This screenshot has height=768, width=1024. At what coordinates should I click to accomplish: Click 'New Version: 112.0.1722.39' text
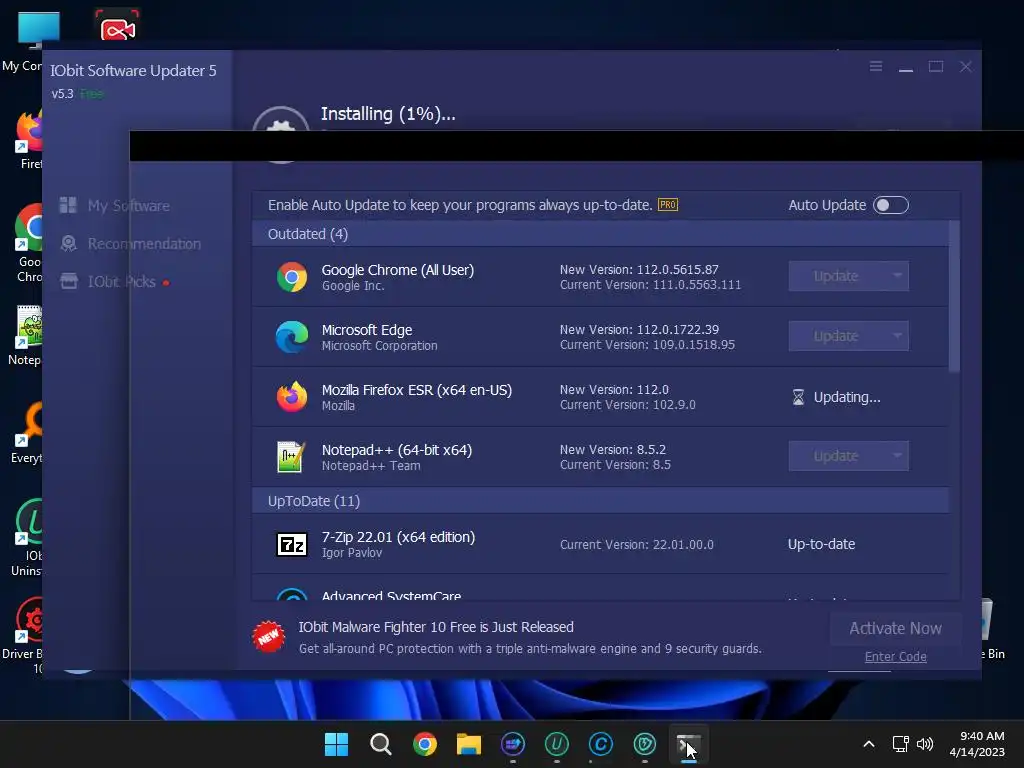(x=639, y=329)
